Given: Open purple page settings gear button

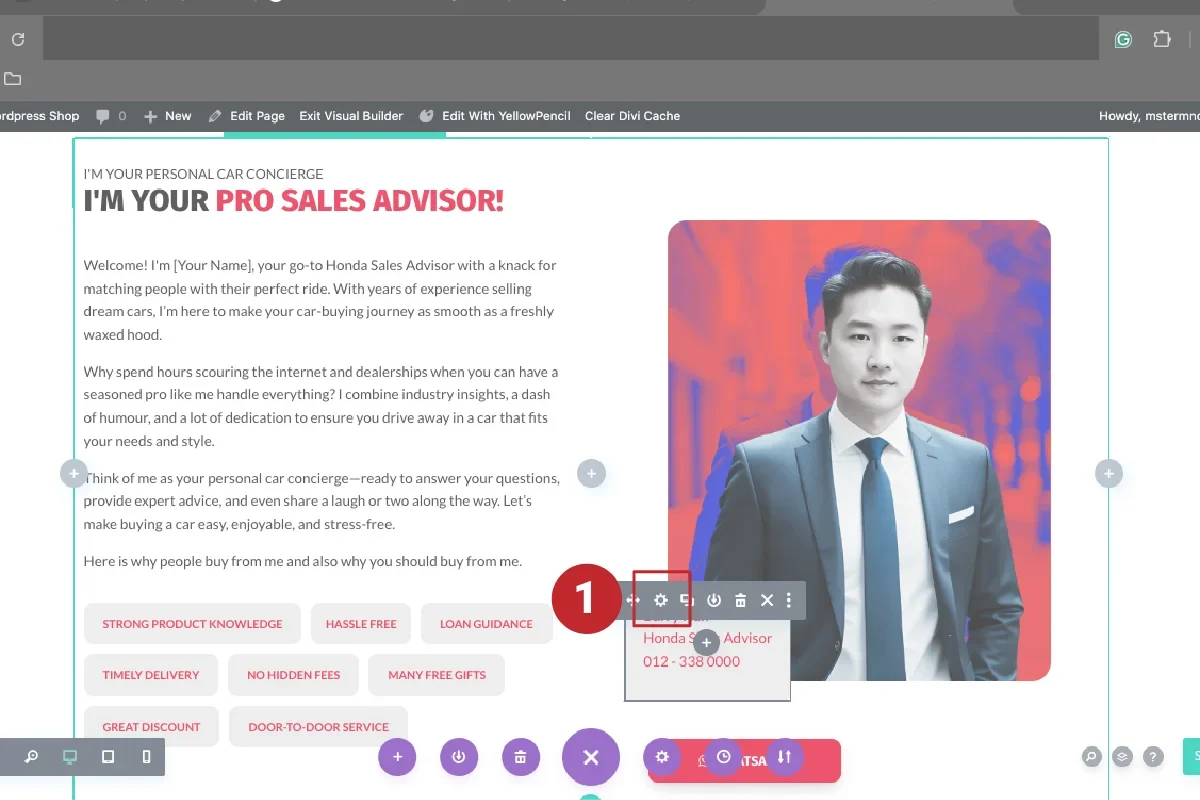Looking at the screenshot, I should 661,757.
